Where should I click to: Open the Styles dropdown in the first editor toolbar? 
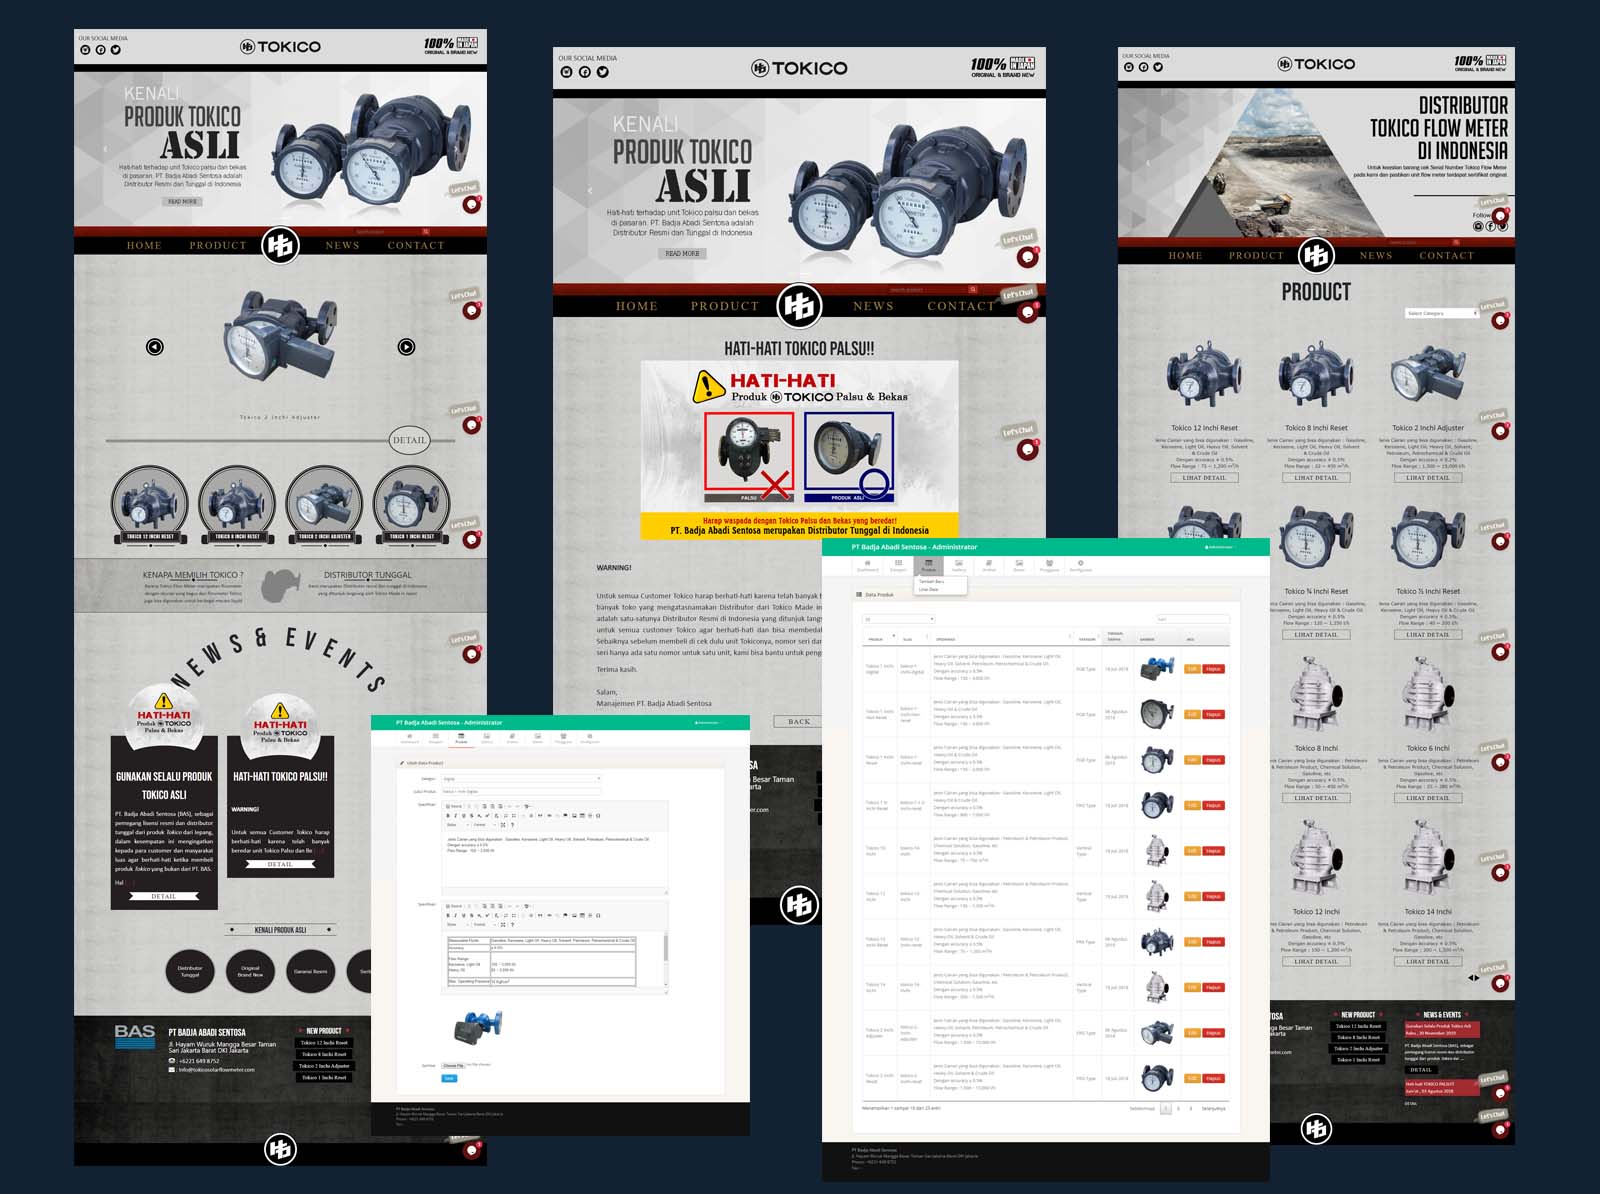[458, 825]
